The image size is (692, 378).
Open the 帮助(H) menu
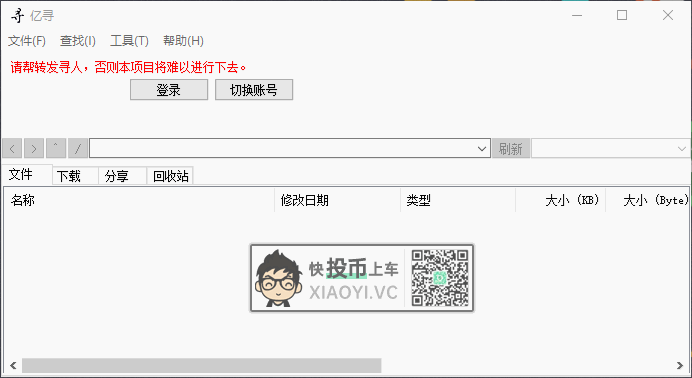coord(183,41)
